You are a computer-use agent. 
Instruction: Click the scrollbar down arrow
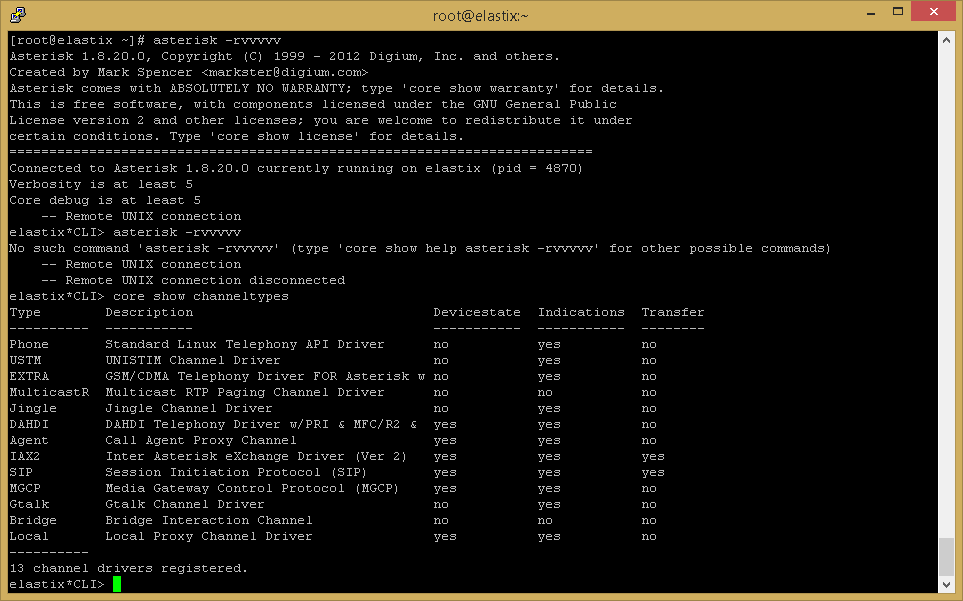pos(946,585)
